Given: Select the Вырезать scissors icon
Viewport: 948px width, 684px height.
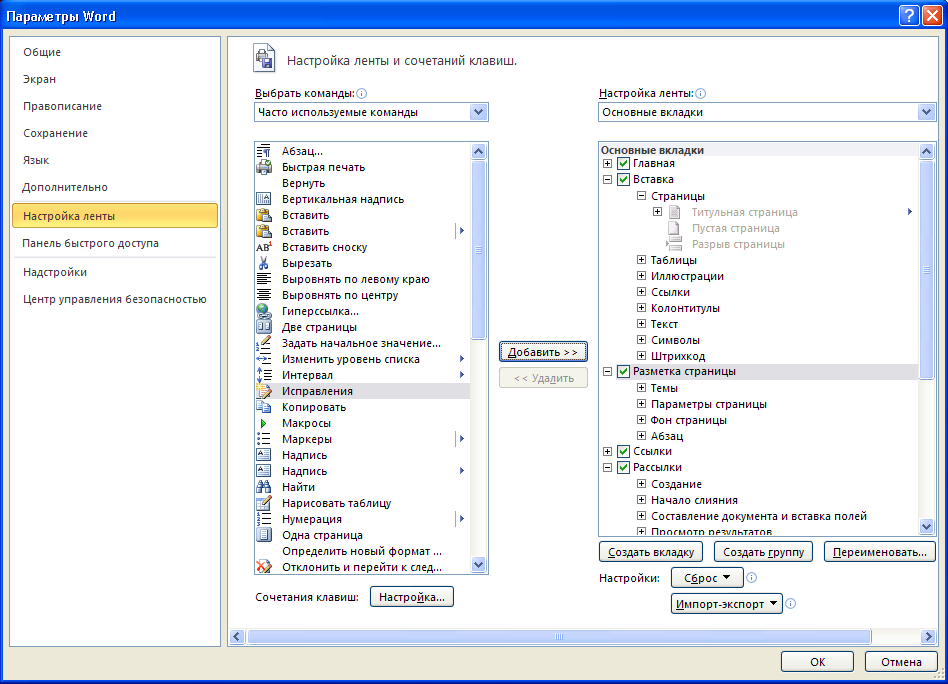Looking at the screenshot, I should click(x=264, y=263).
